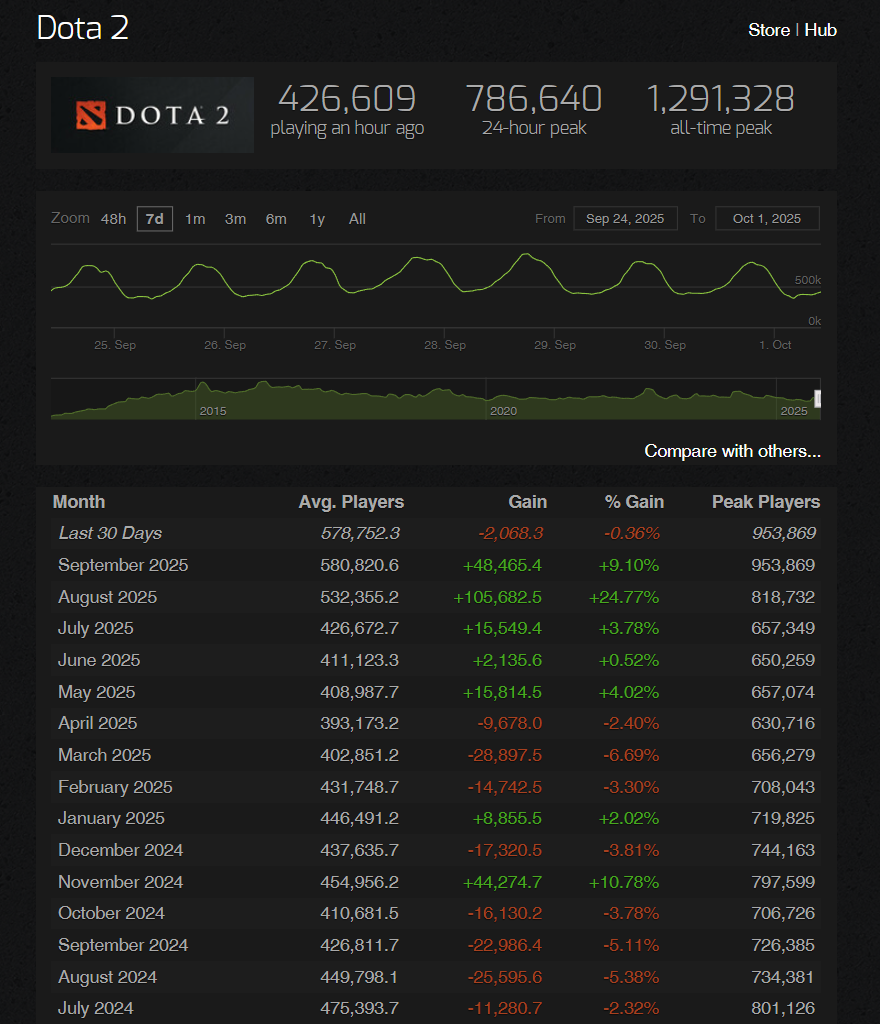The height and width of the screenshot is (1024, 880).
Task: Sort table by Avg. Players column
Action: 351,501
